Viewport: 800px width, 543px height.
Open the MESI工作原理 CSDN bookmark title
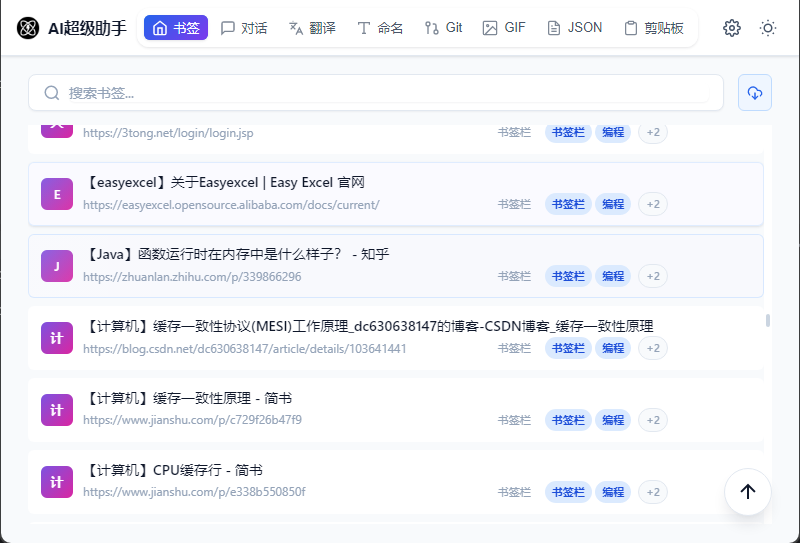tap(368, 326)
